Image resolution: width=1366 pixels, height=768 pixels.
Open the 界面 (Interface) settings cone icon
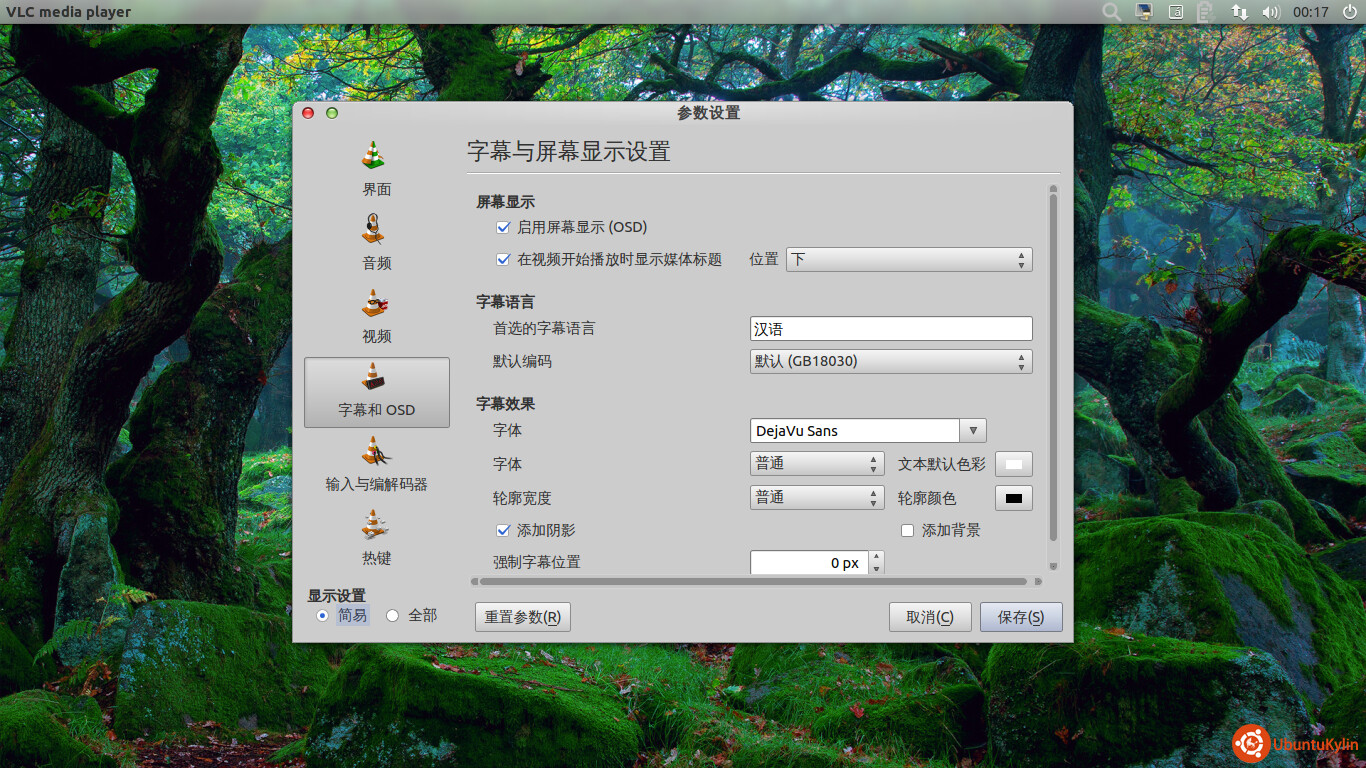(x=375, y=156)
